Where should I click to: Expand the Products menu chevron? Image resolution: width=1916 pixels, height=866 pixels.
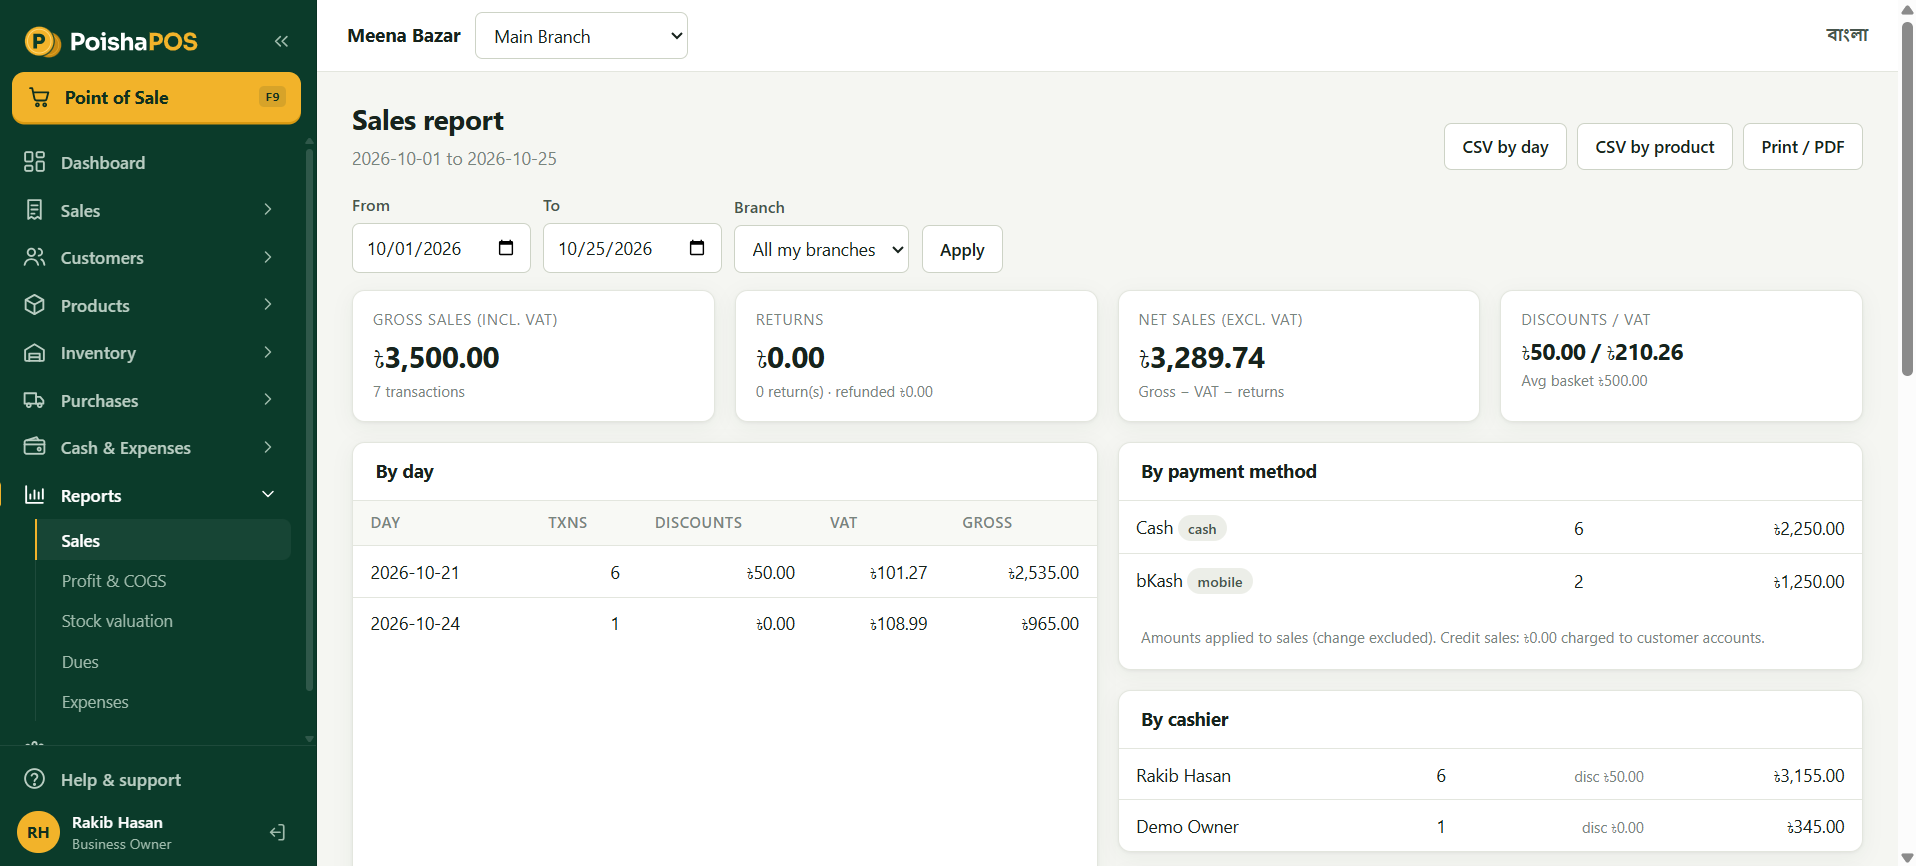268,304
